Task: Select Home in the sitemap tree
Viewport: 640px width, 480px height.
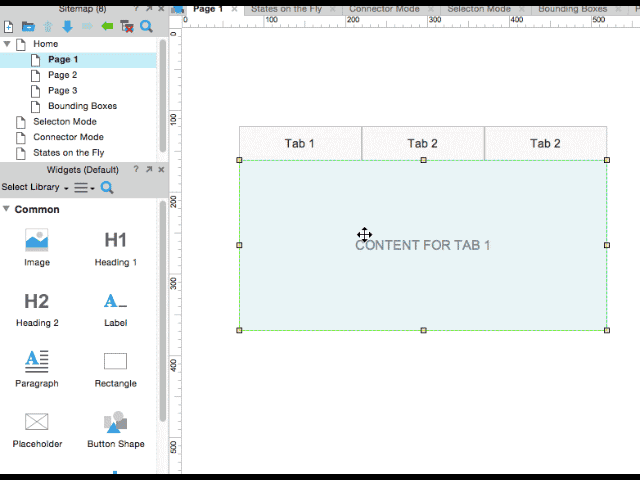Action: tap(46, 44)
